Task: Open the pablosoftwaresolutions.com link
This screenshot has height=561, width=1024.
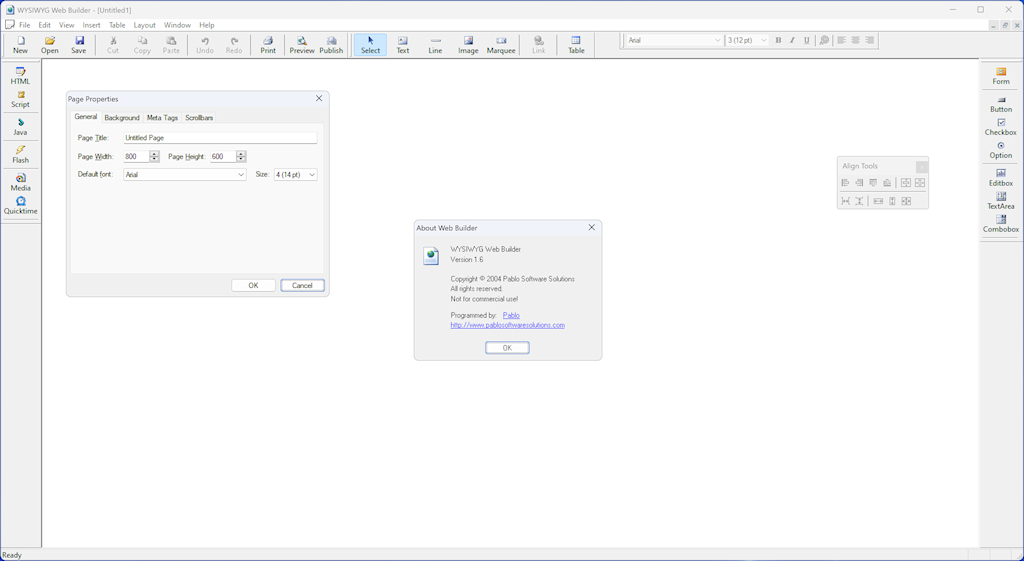Action: pos(507,325)
